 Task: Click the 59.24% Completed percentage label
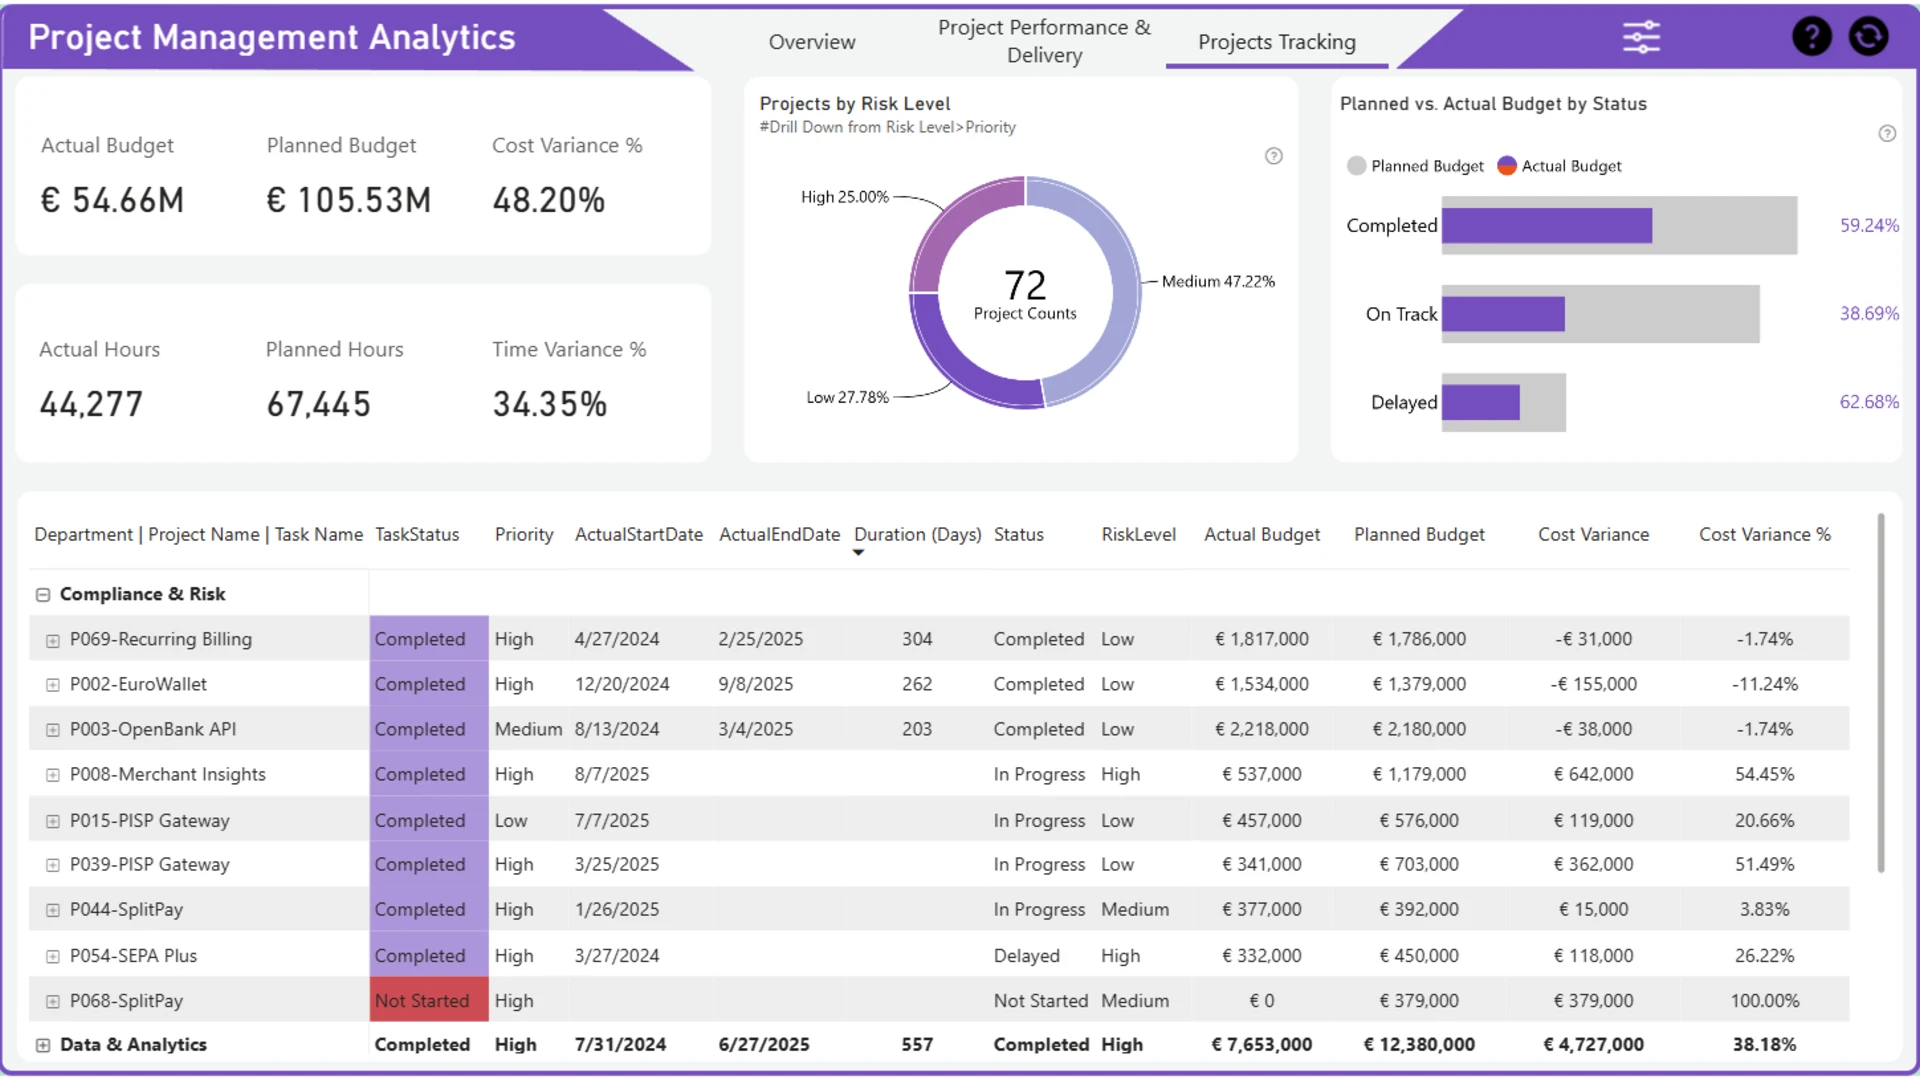(1869, 226)
